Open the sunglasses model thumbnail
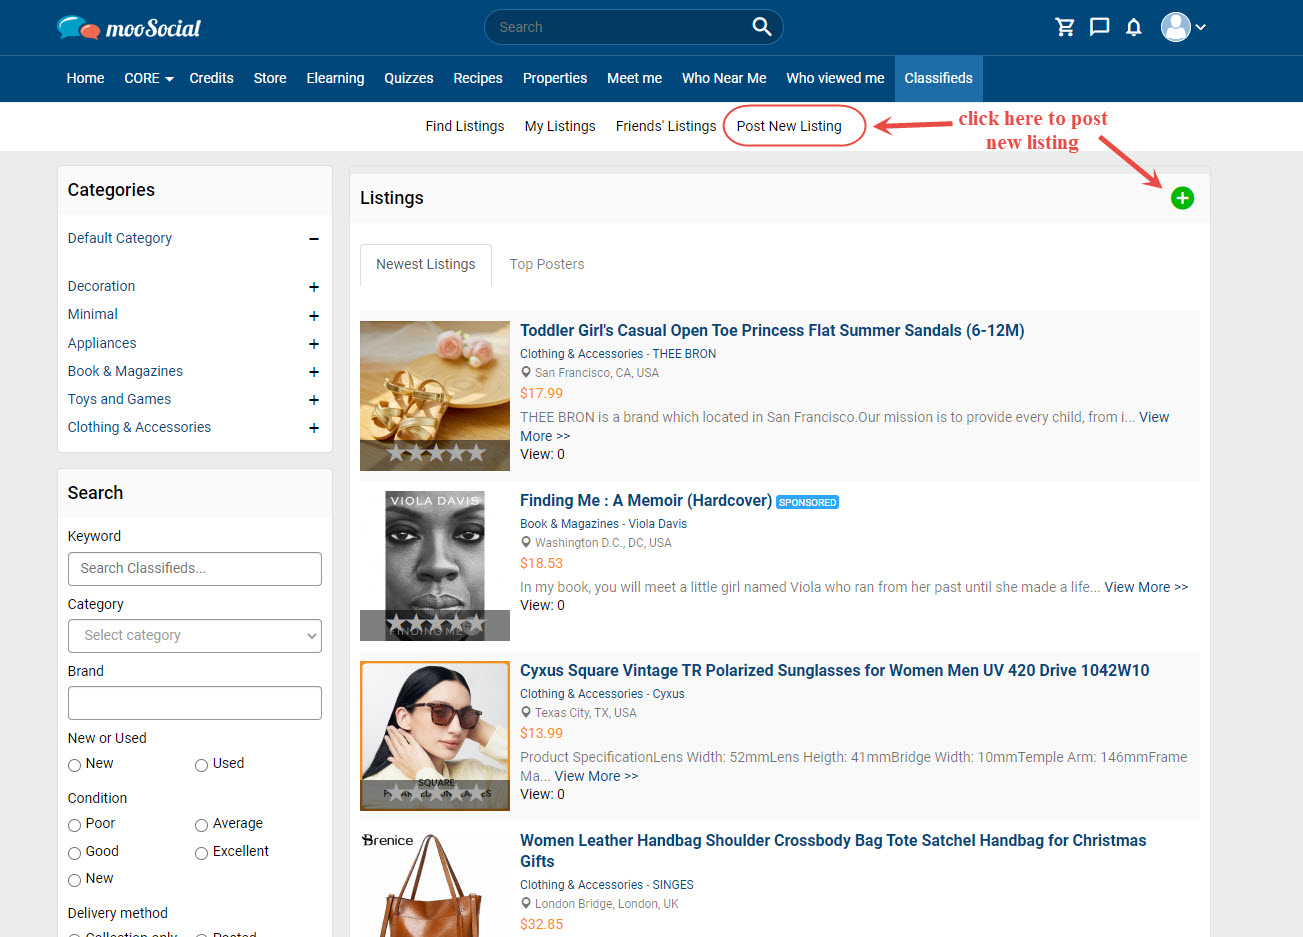The height and width of the screenshot is (937, 1303). [435, 736]
